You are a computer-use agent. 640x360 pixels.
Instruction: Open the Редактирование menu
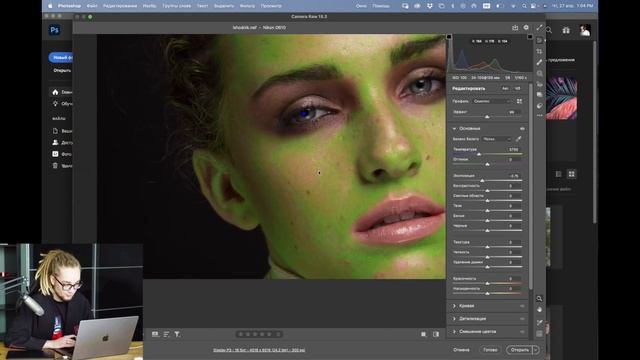click(x=120, y=6)
